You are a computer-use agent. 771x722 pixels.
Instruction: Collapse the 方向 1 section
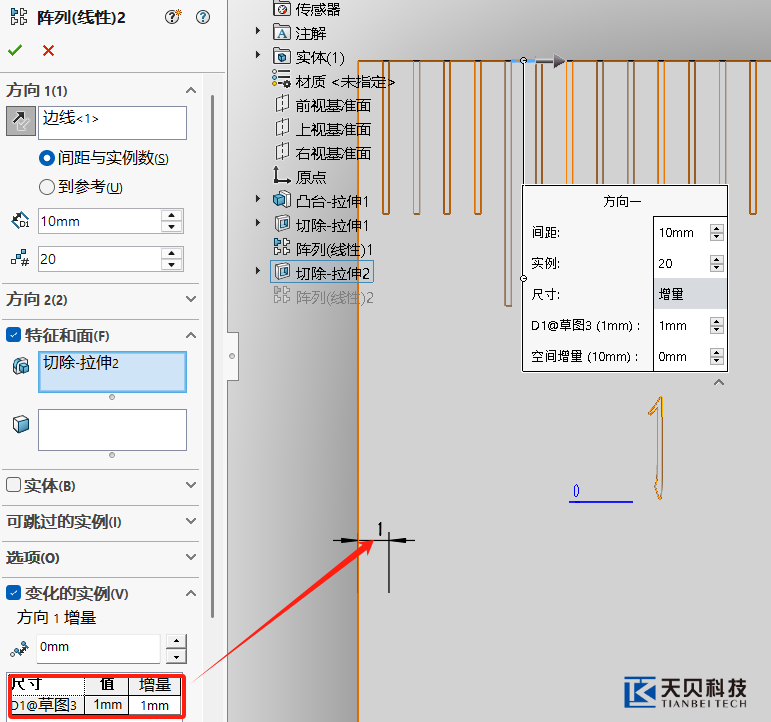pos(191,90)
